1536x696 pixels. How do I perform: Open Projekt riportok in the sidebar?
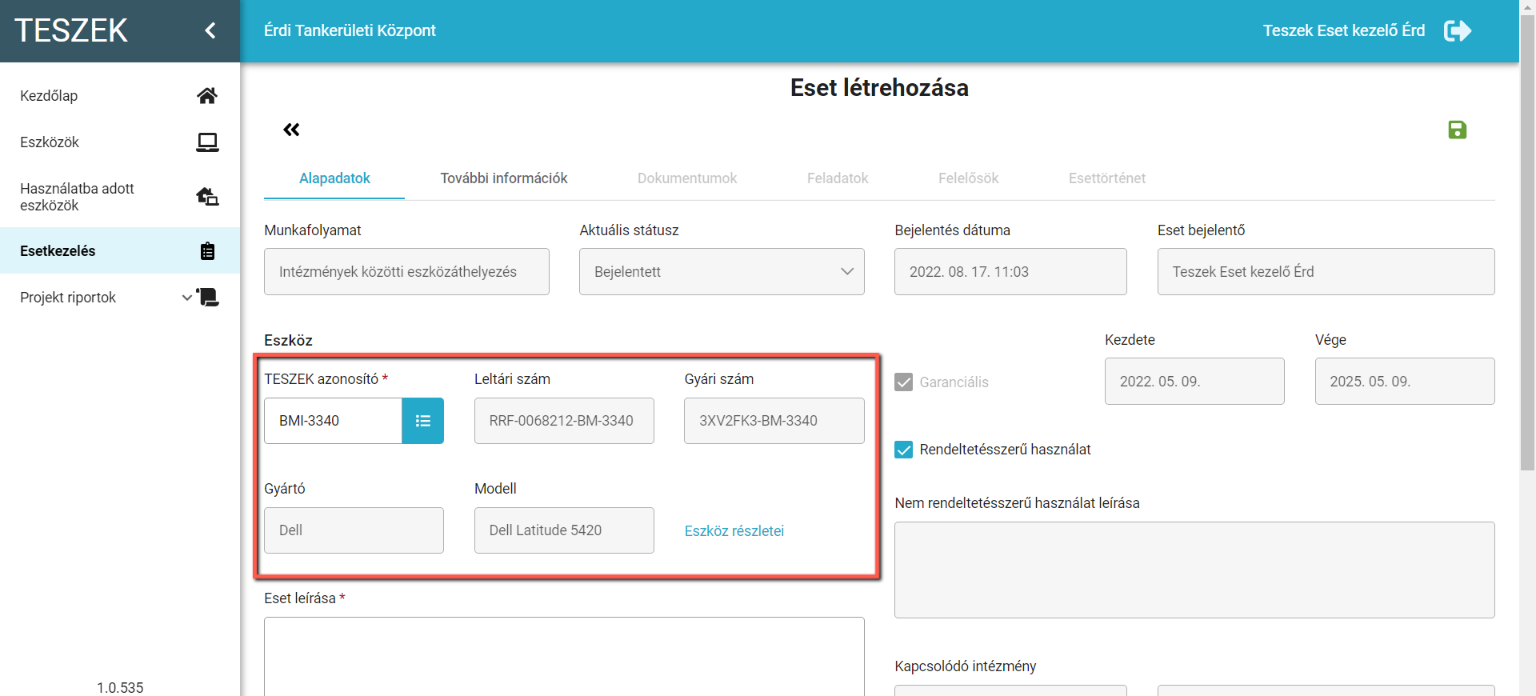(x=120, y=297)
